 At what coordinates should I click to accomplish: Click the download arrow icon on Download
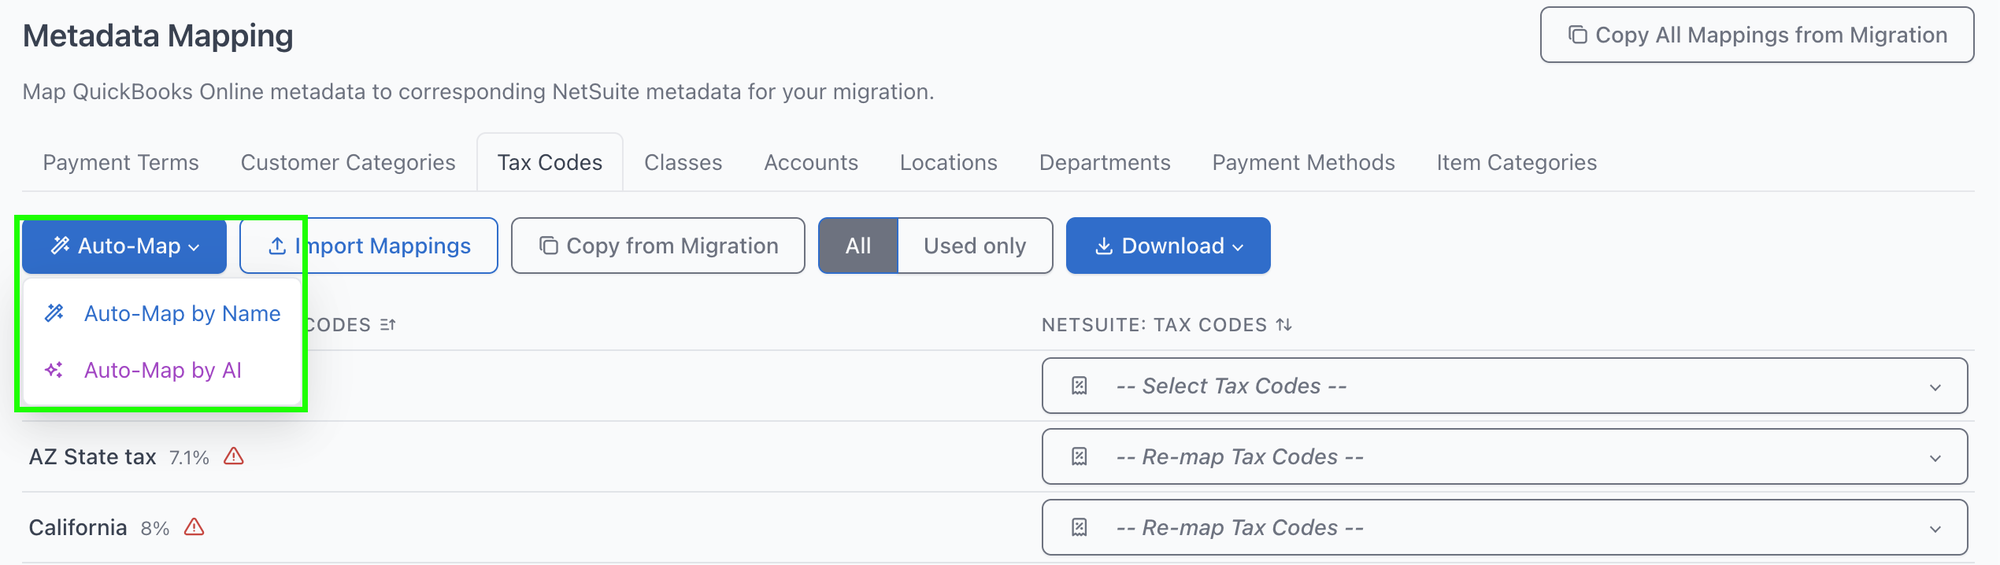(1104, 246)
